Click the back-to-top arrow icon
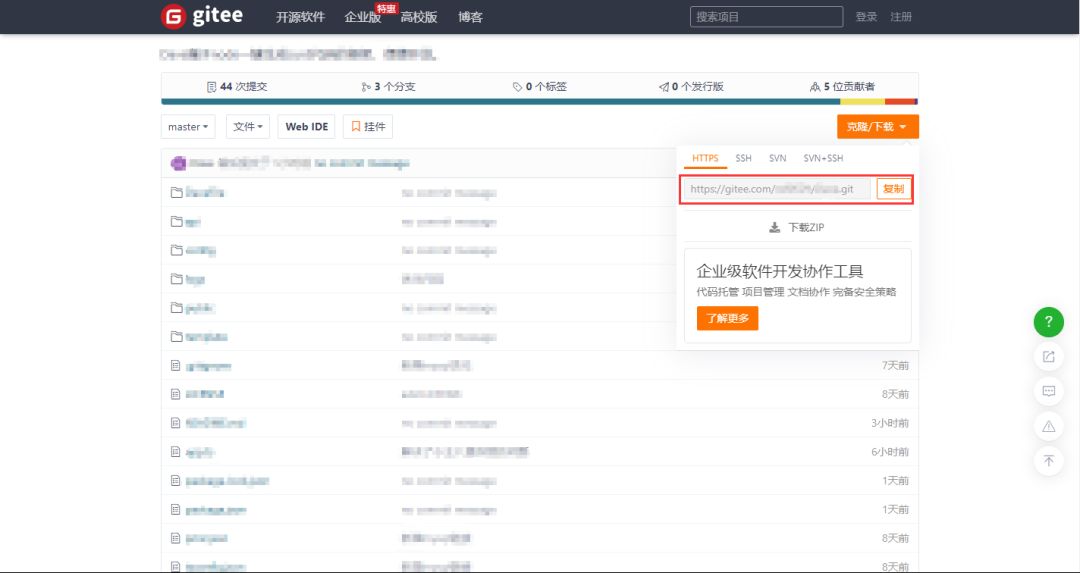The image size is (1080, 573). click(x=1048, y=461)
